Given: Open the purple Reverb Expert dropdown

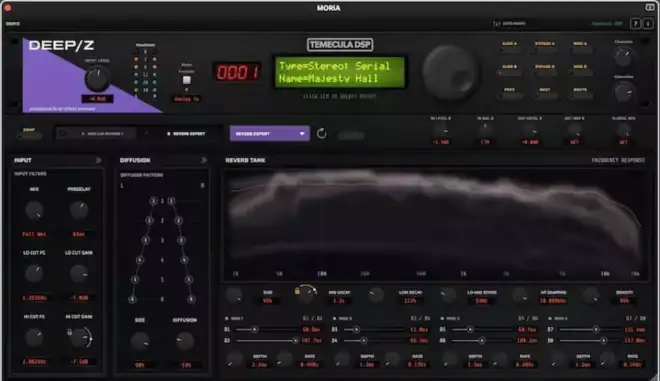Looking at the screenshot, I should tap(270, 133).
